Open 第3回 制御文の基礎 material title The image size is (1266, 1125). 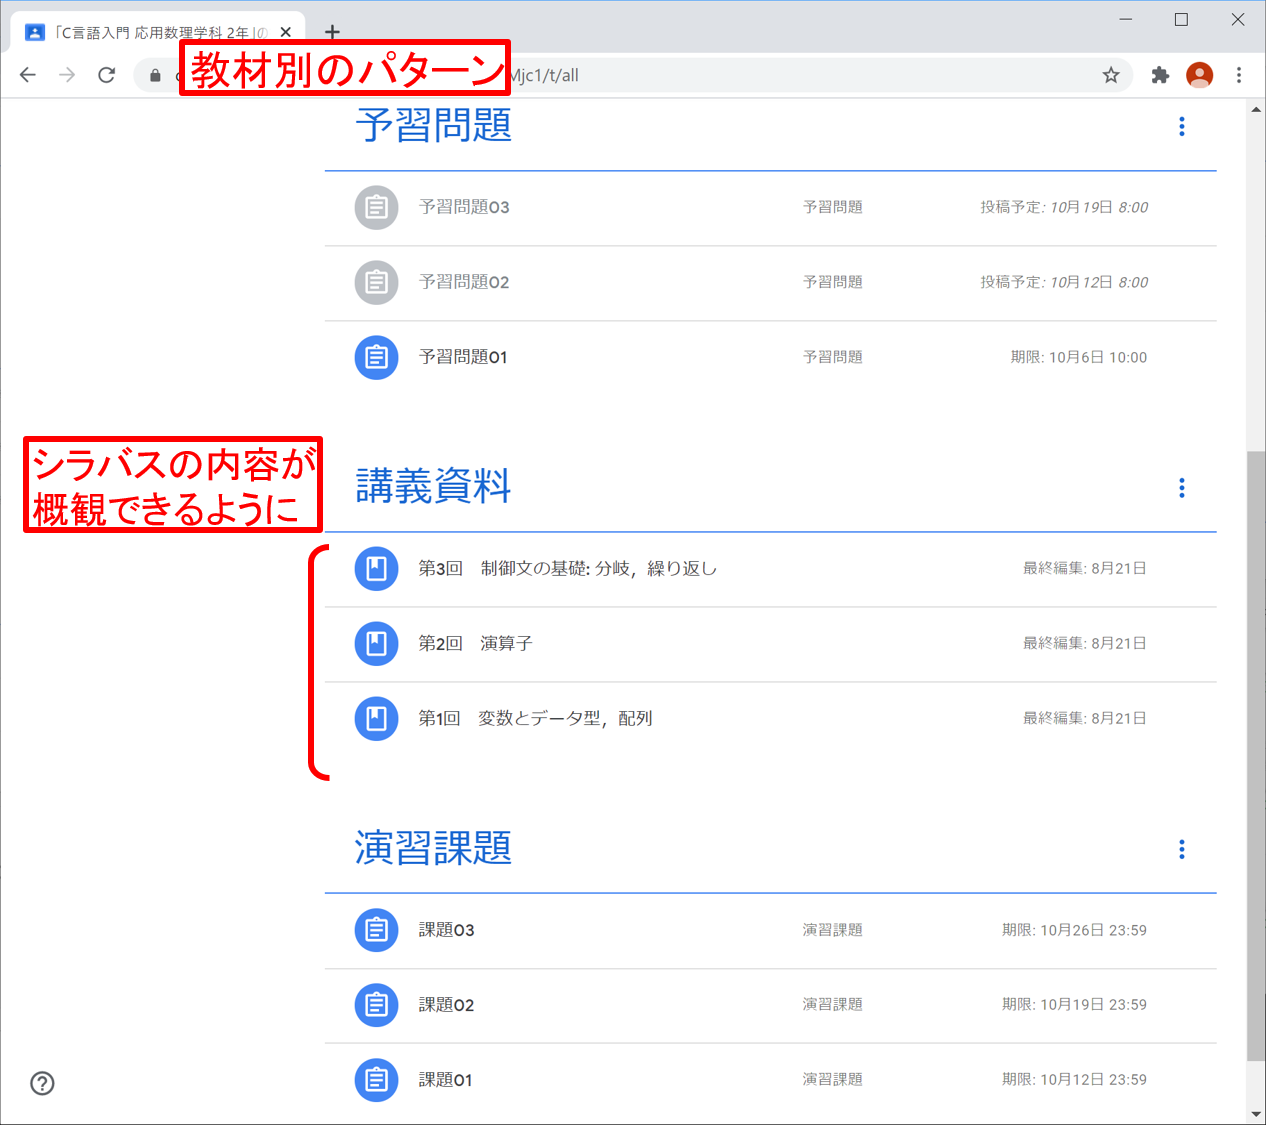pyautogui.click(x=568, y=568)
